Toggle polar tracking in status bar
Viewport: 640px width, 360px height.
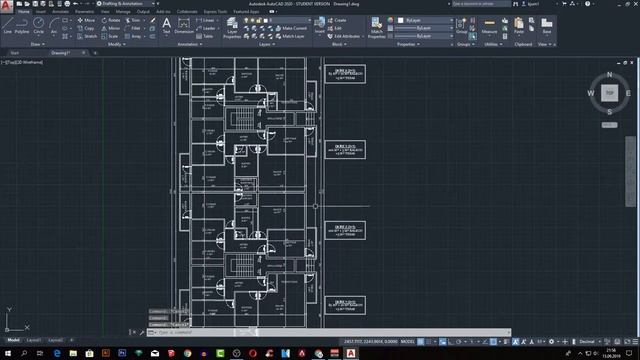458,342
